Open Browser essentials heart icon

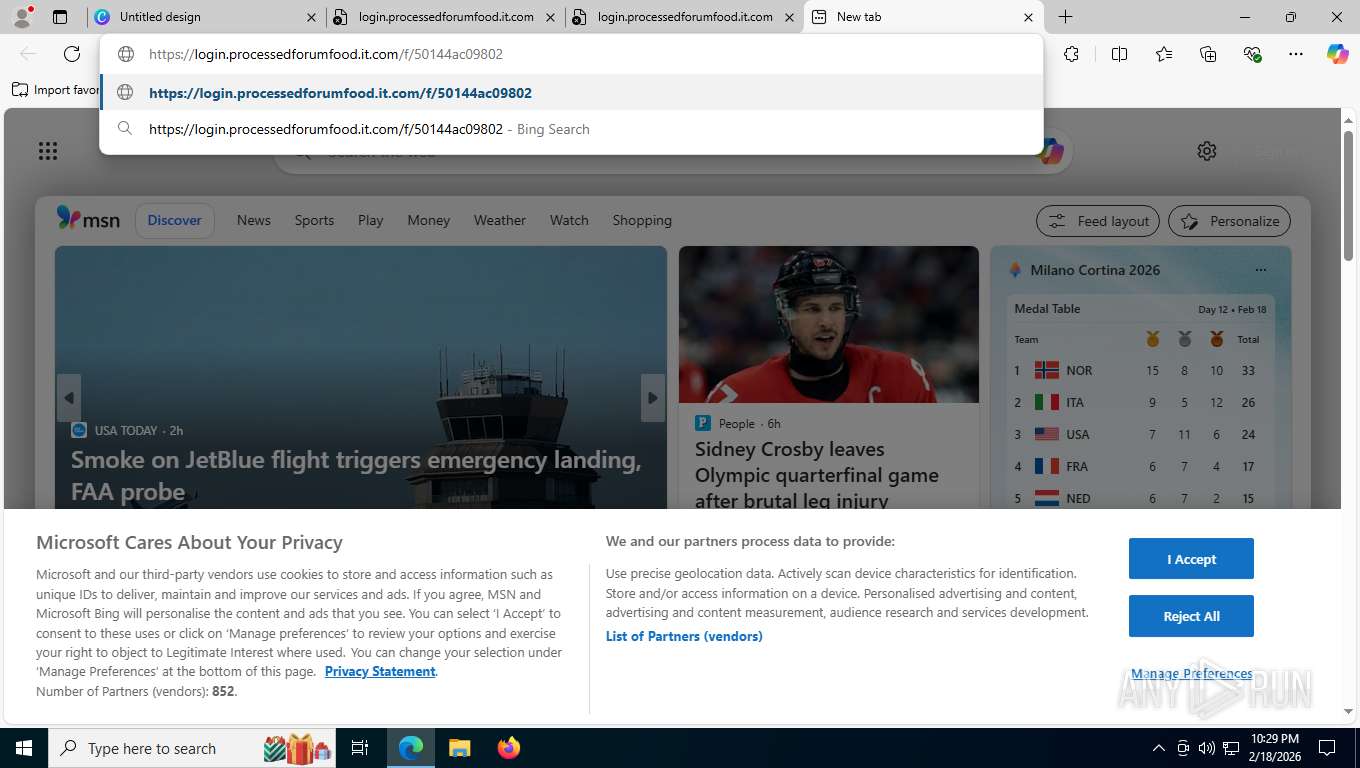[1252, 54]
